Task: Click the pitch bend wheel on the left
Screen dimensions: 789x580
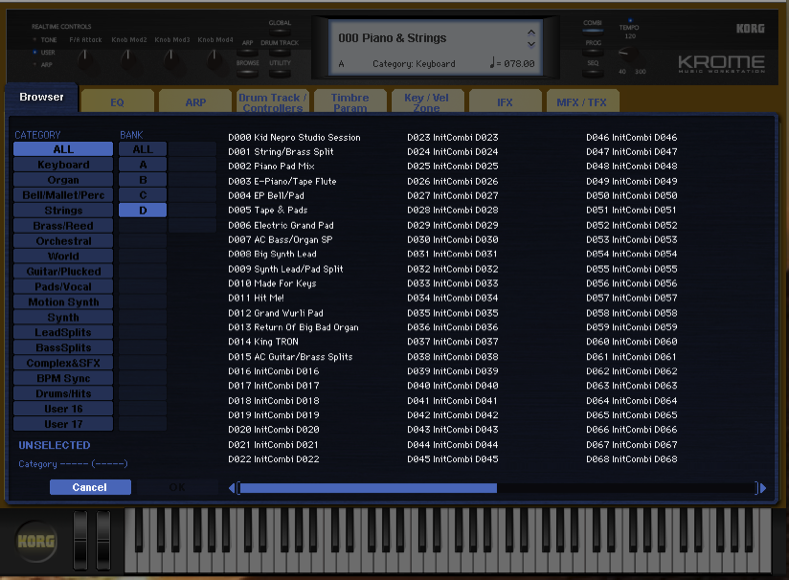Action: (81, 540)
